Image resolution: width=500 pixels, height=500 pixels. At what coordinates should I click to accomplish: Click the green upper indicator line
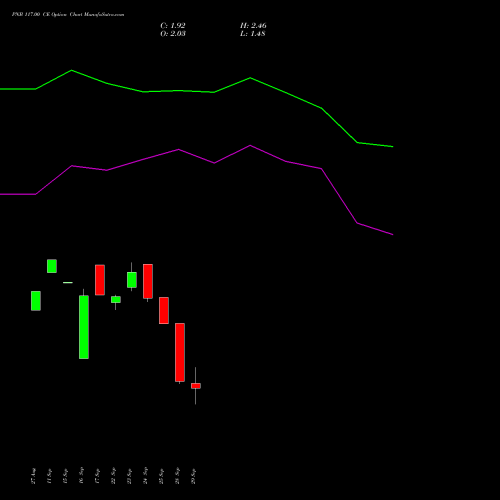(197, 91)
